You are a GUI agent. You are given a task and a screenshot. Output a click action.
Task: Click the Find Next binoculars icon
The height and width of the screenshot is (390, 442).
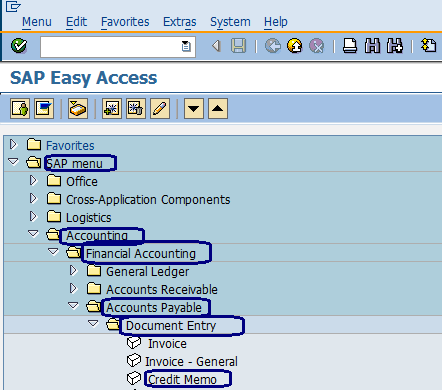click(395, 46)
